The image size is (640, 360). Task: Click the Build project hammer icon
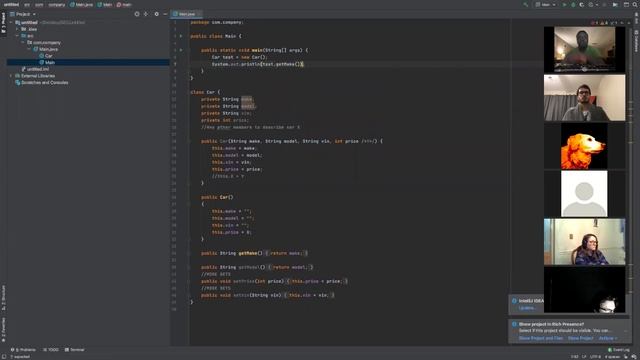pyautogui.click(x=526, y=4)
